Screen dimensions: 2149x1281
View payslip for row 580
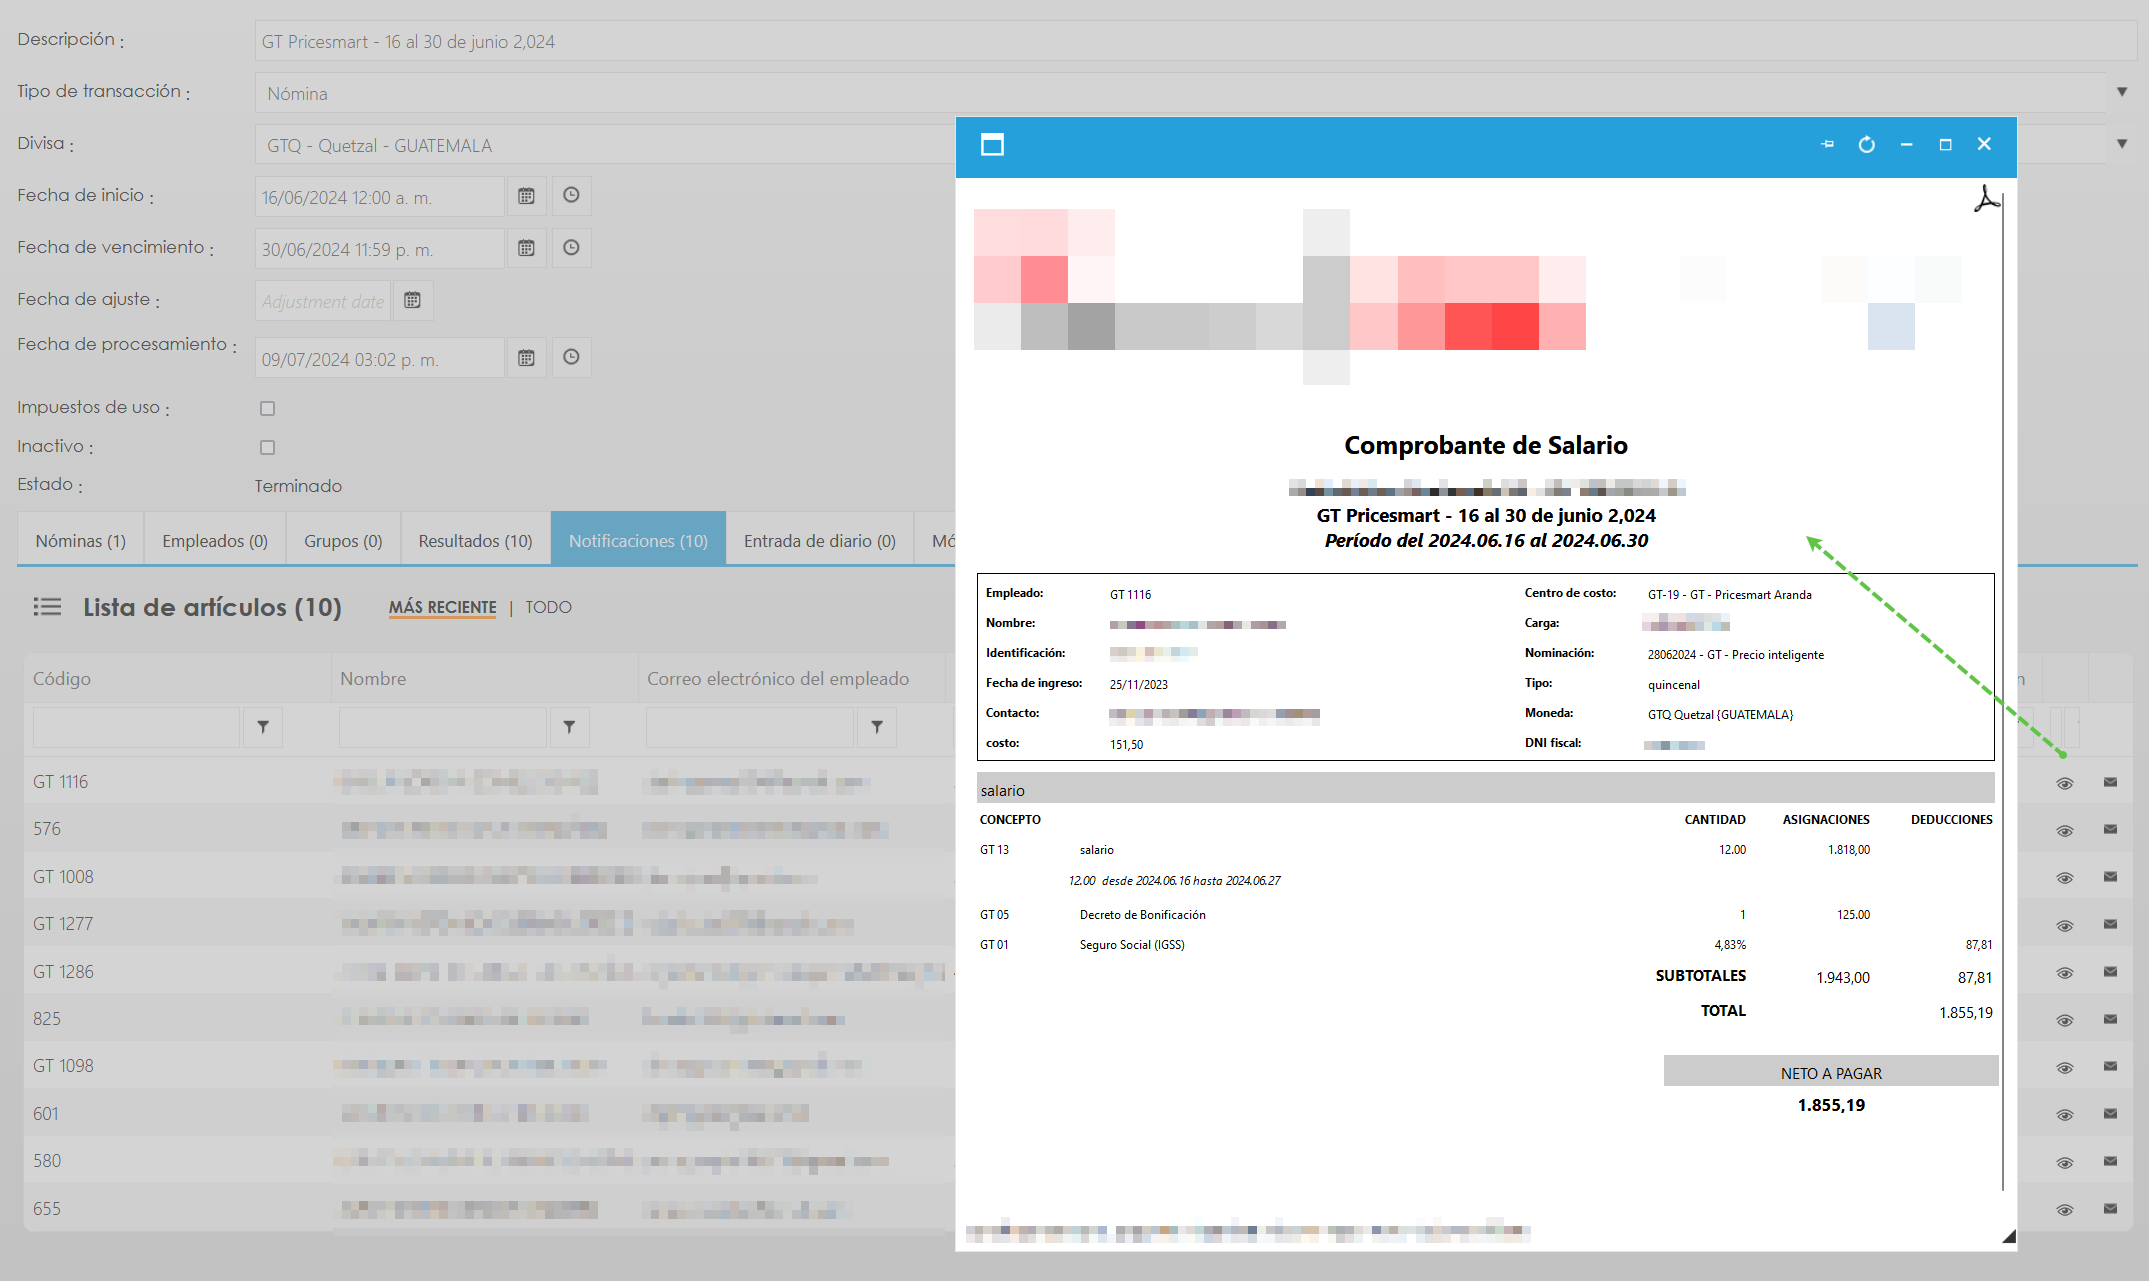[2065, 1162]
